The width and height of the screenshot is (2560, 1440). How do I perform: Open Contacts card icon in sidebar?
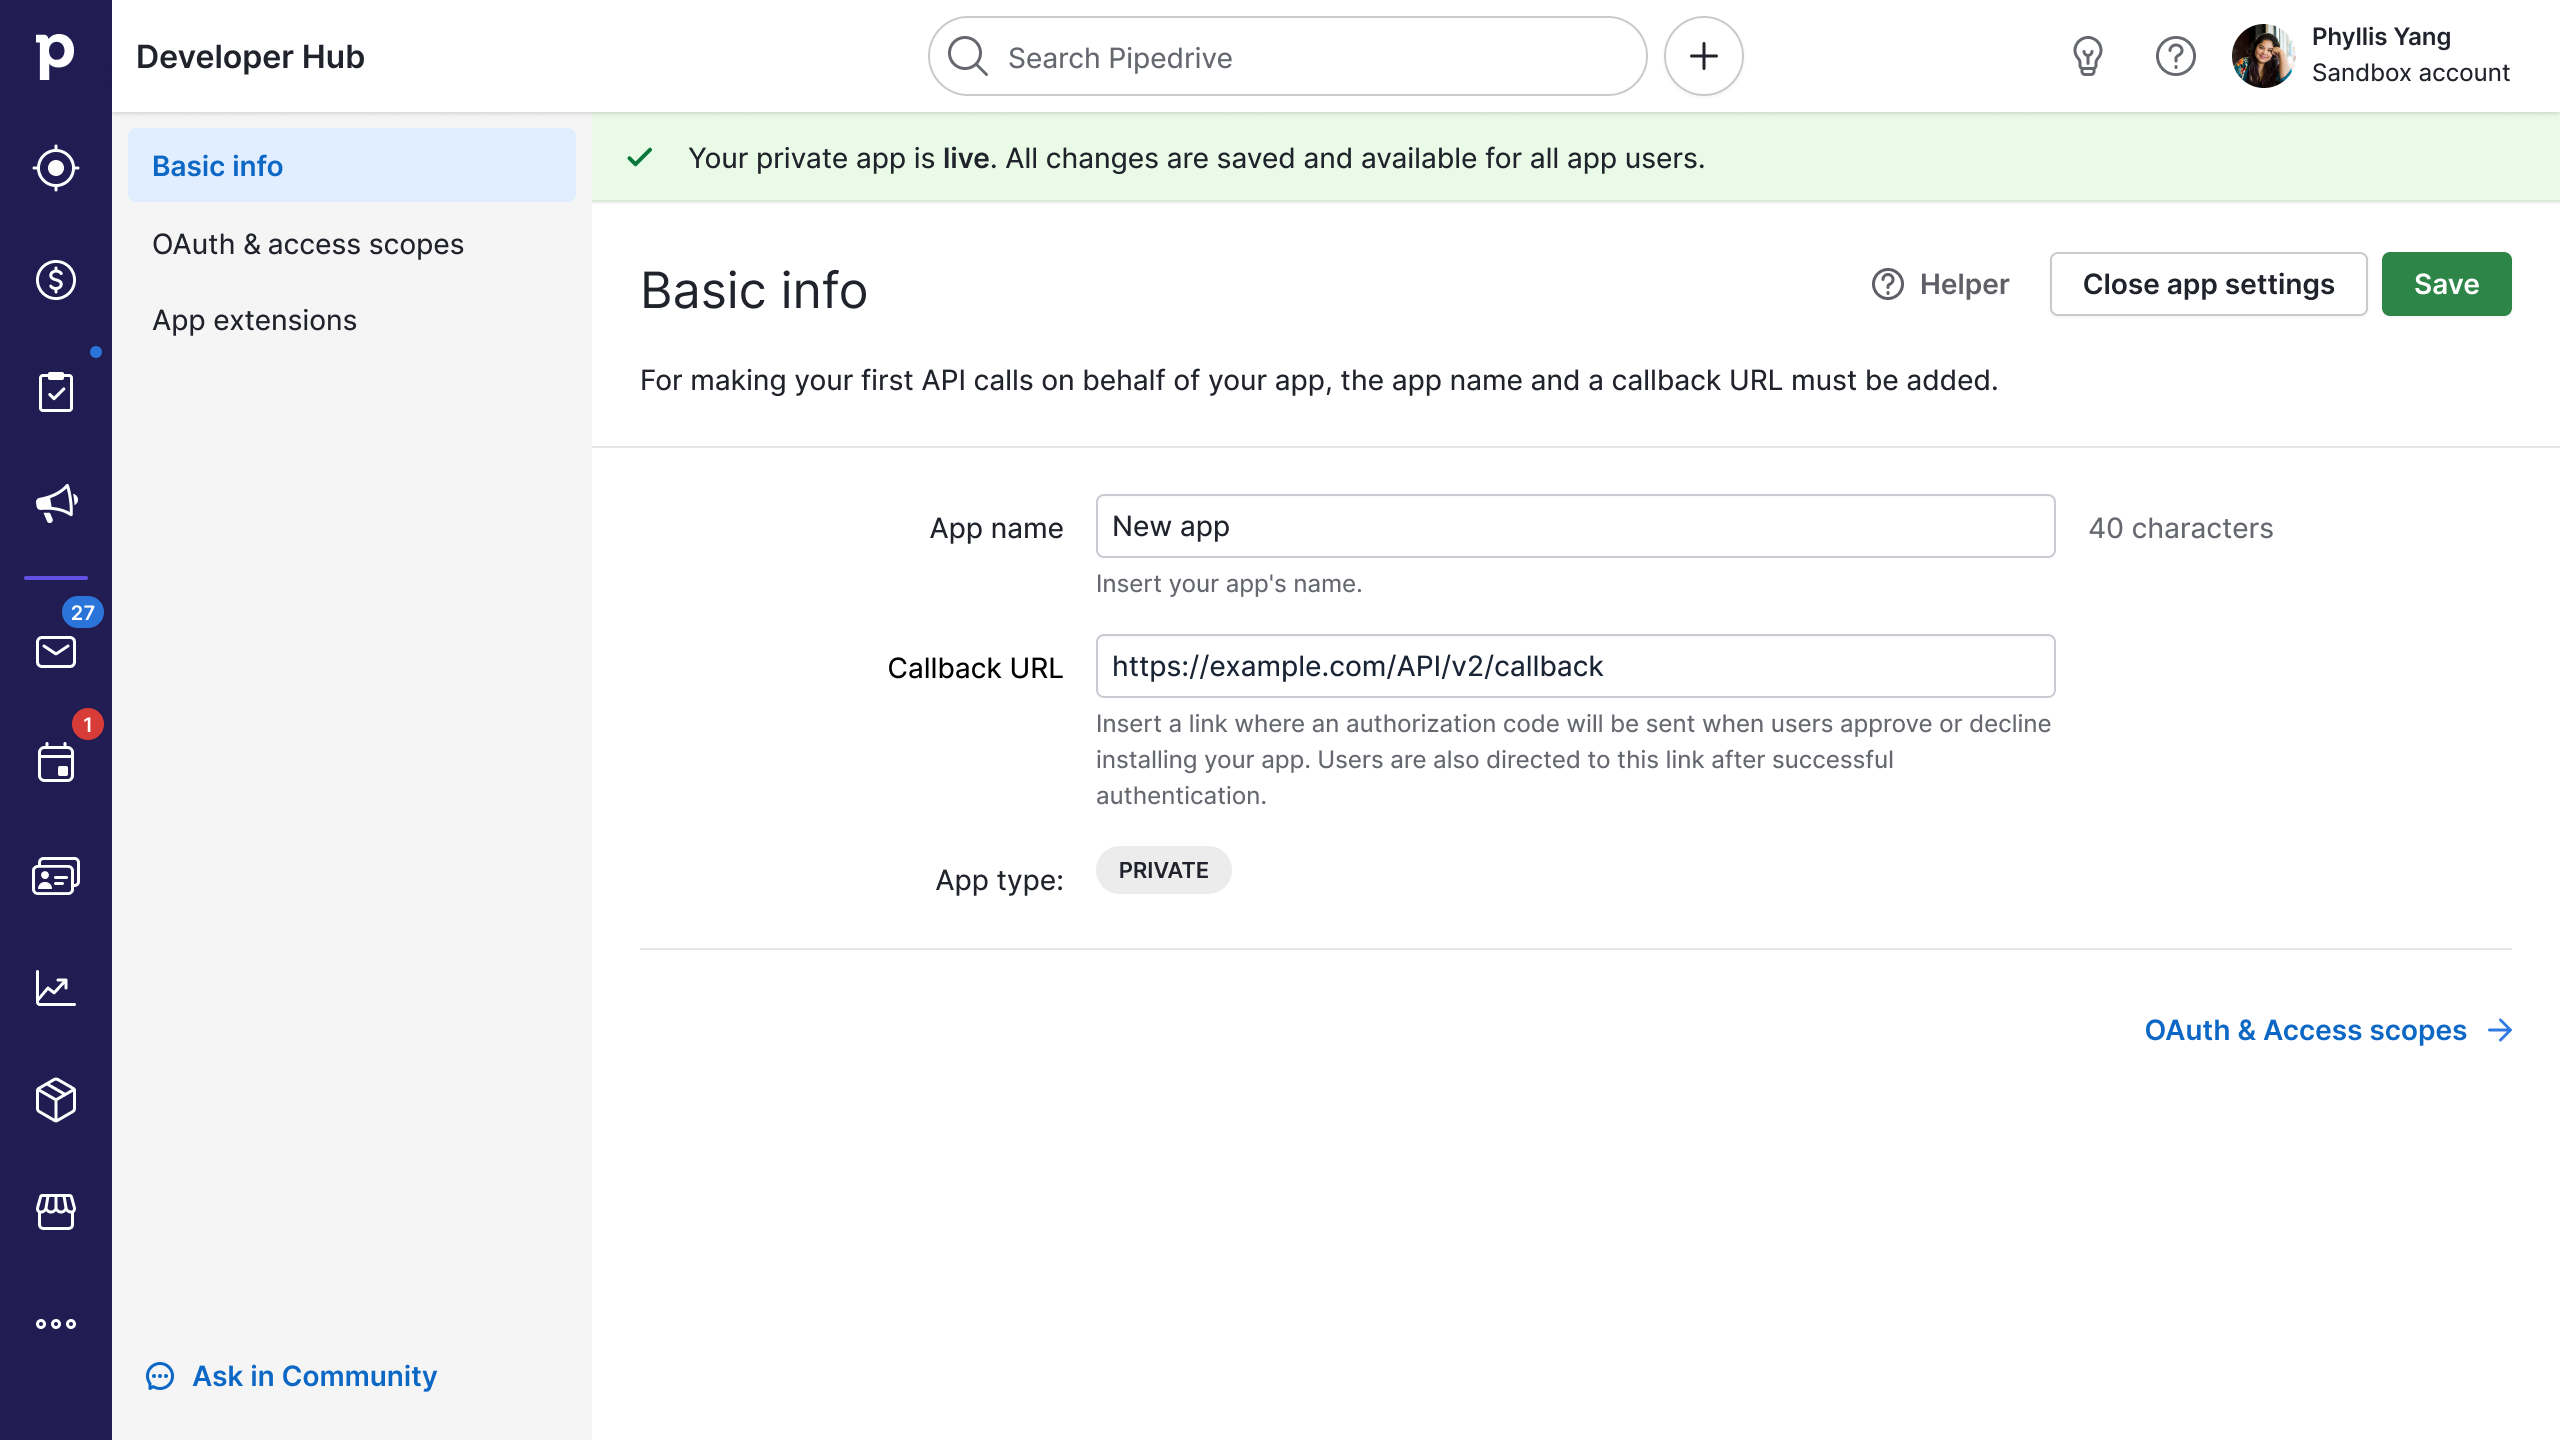click(56, 876)
